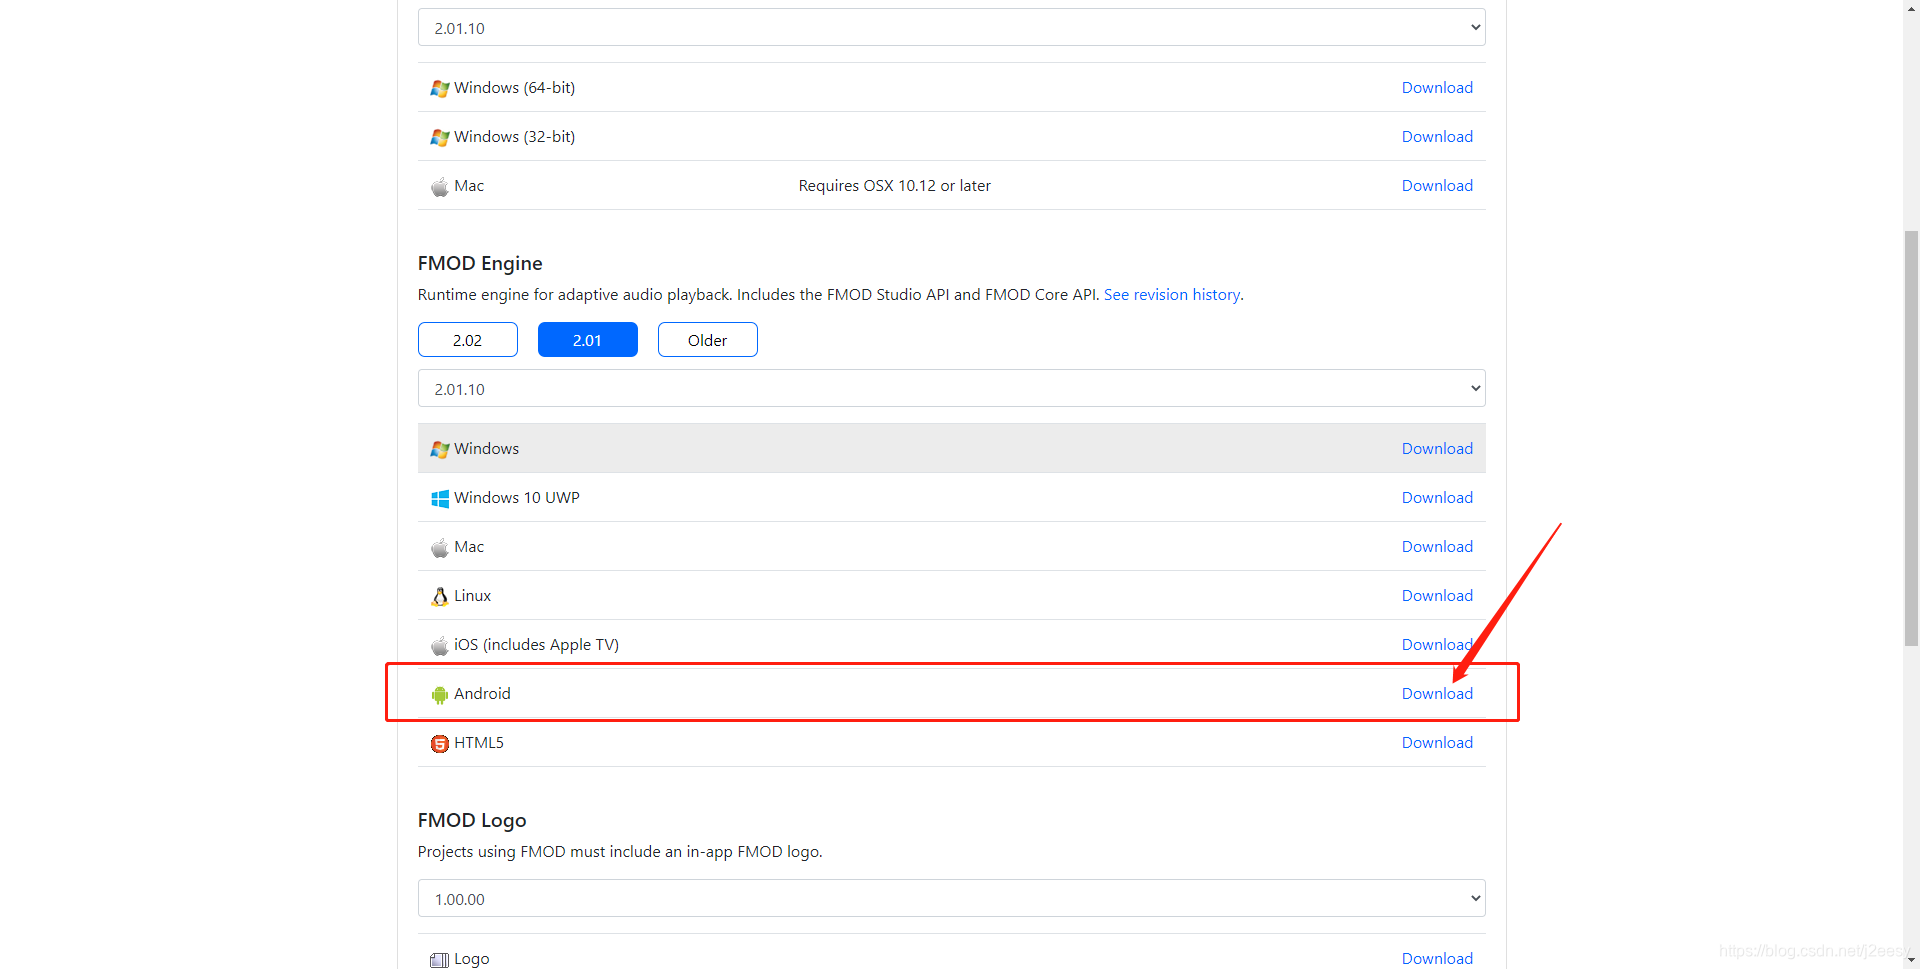
Task: Download the FMOD Logo package
Action: pos(1437,958)
